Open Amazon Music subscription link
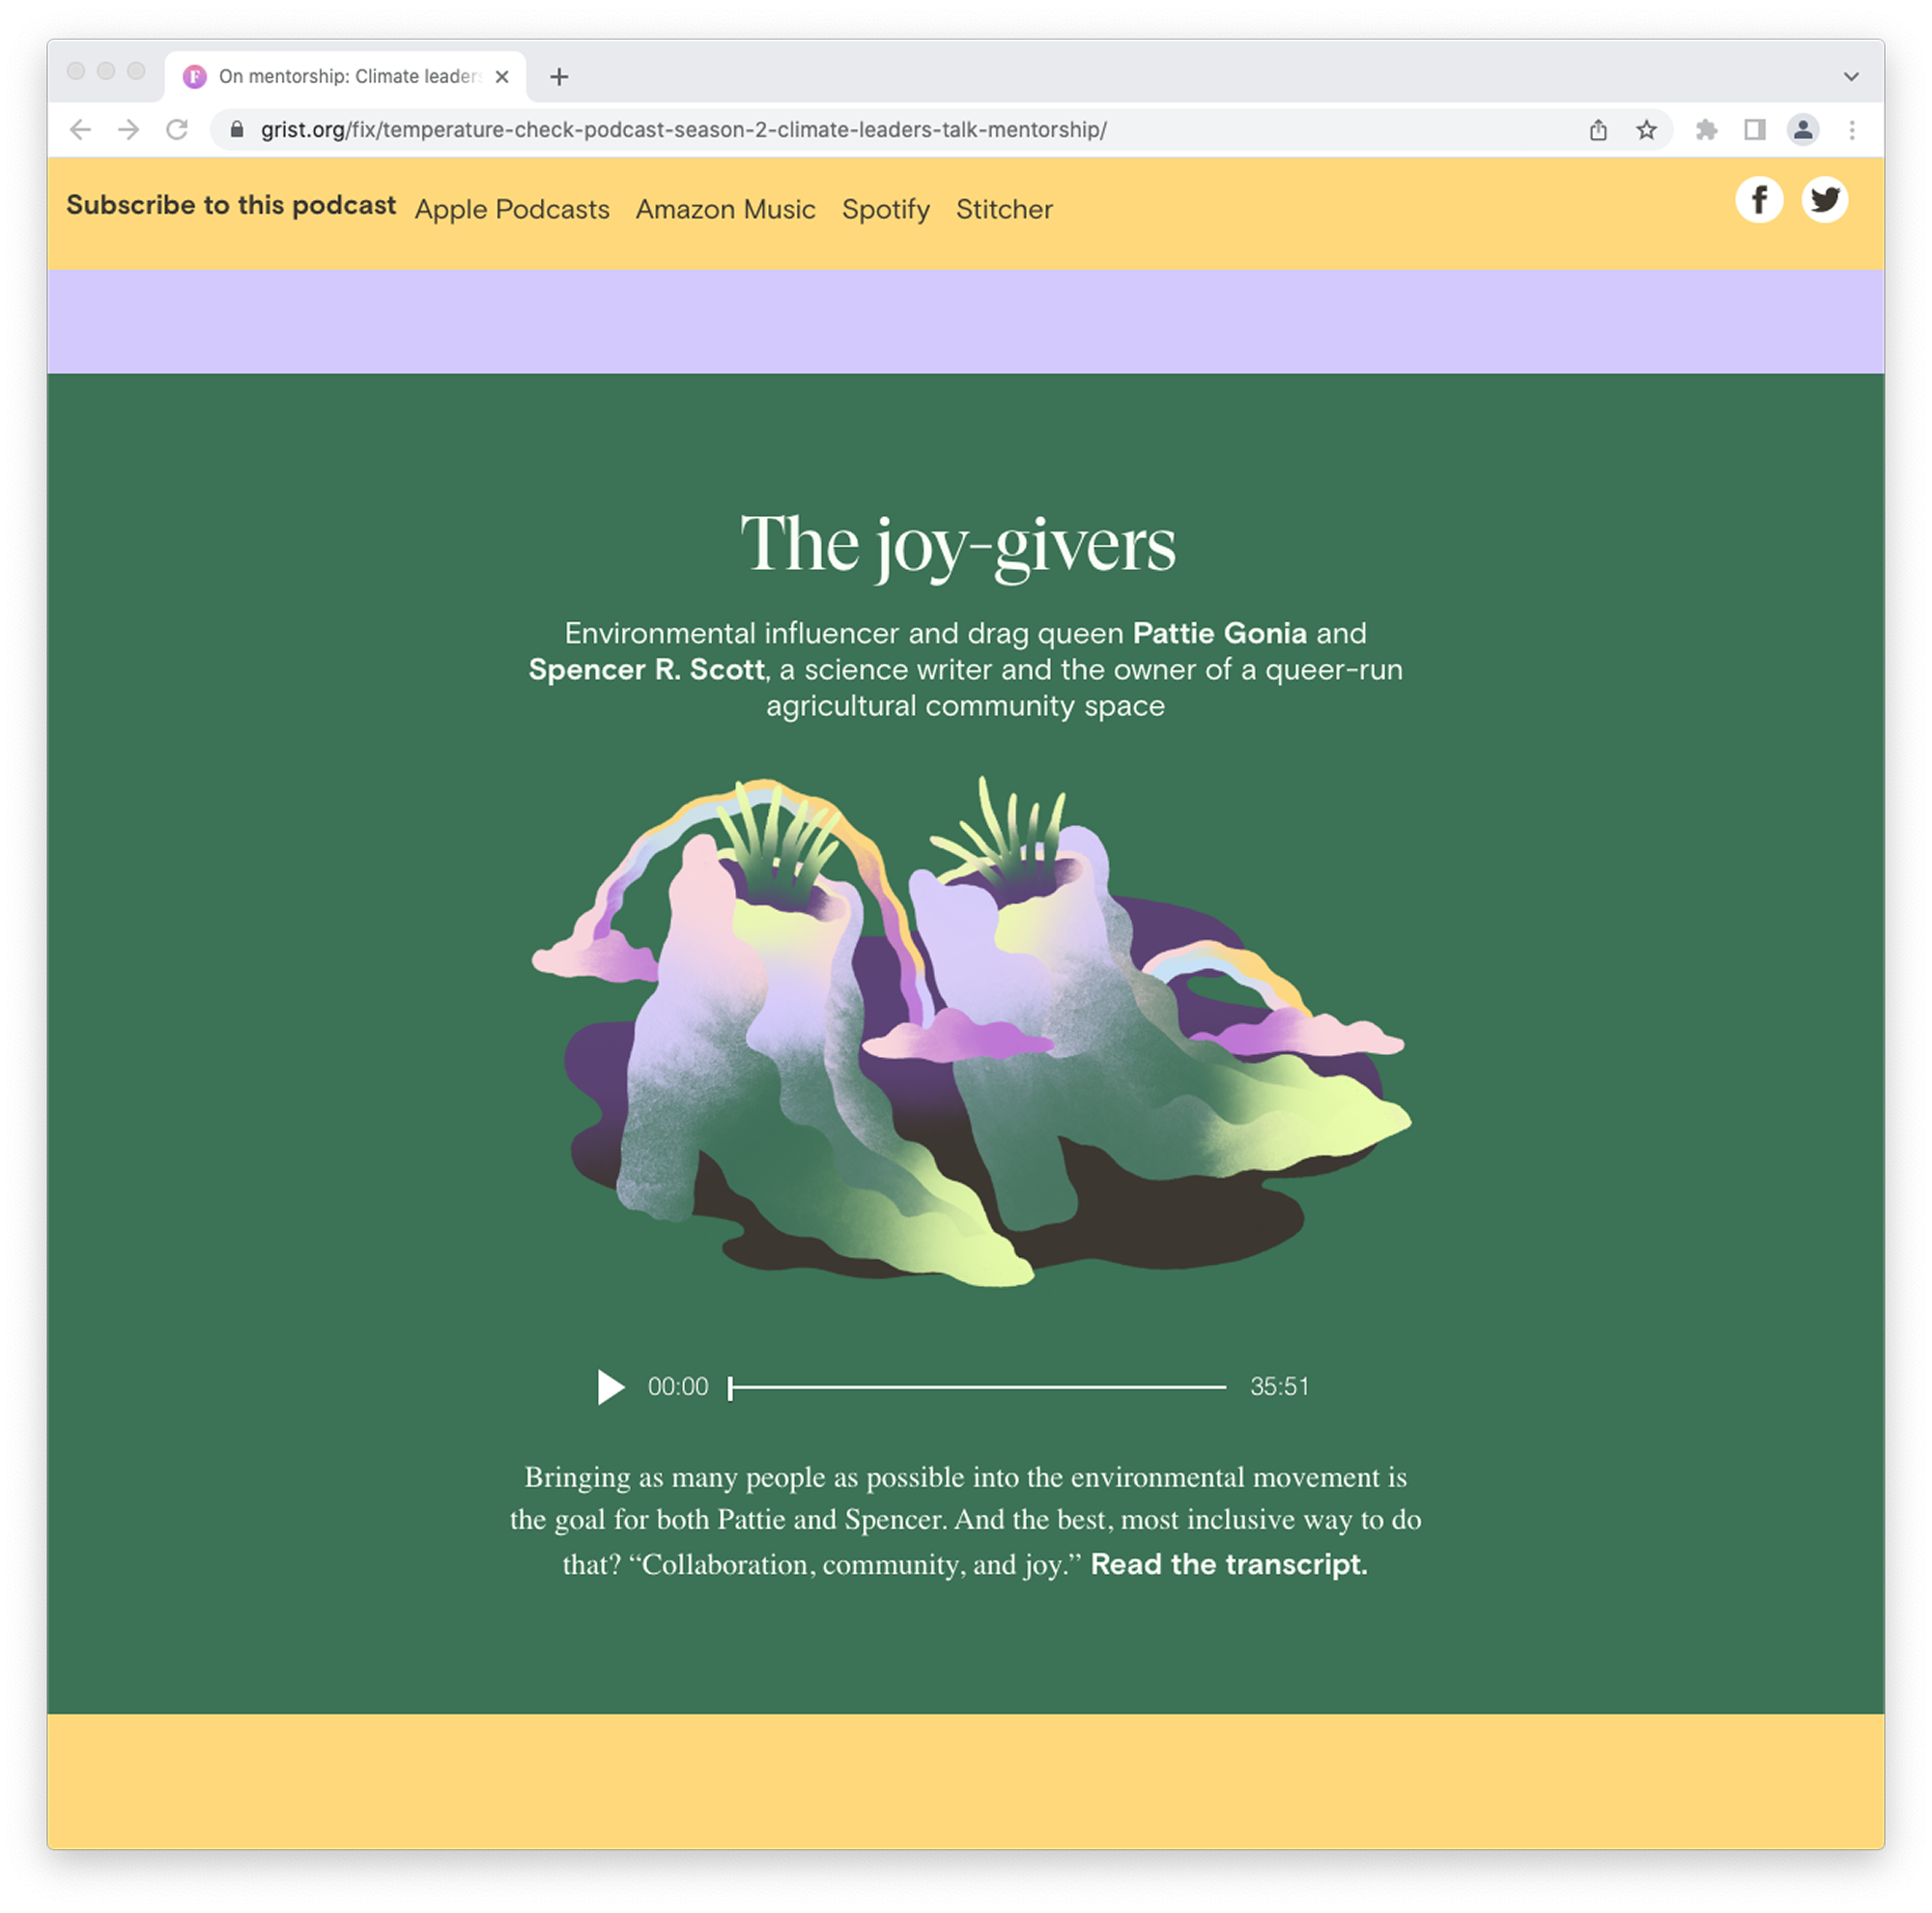Viewport: 1932px width, 1913px height. (x=725, y=209)
